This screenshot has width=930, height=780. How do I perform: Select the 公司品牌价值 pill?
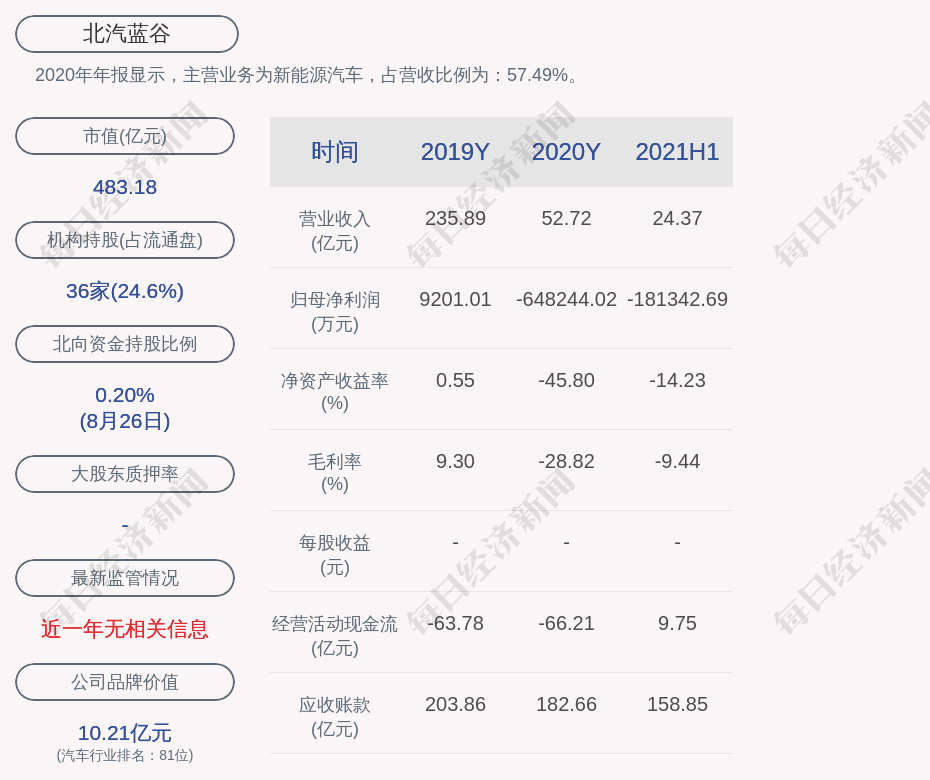(x=125, y=682)
